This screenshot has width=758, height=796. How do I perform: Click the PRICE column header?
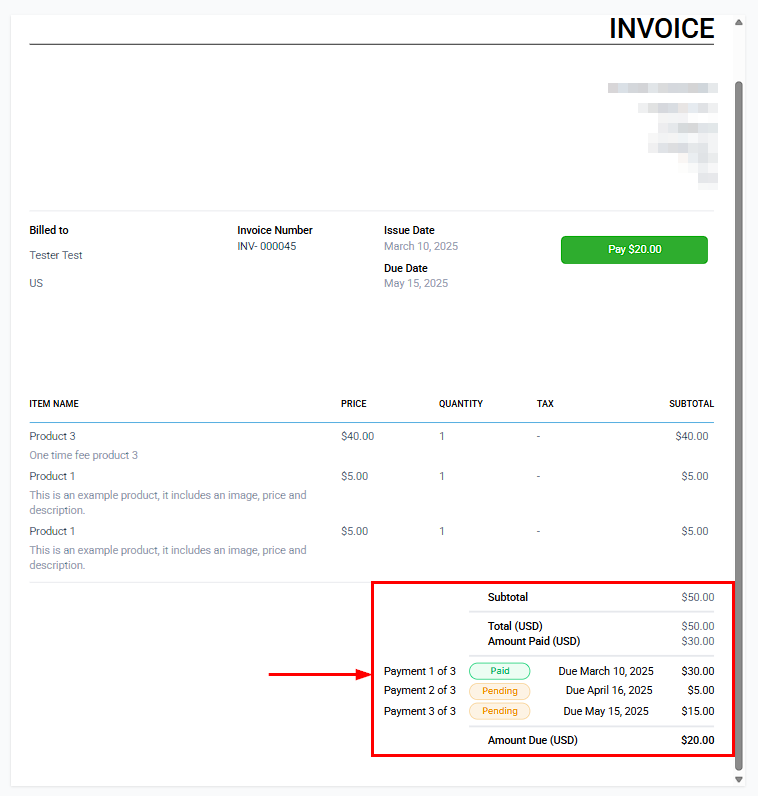tap(353, 404)
